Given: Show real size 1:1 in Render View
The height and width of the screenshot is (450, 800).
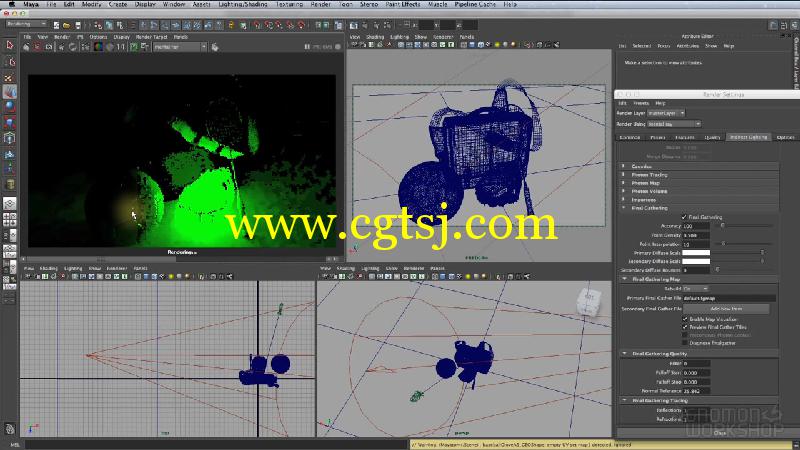Looking at the screenshot, I should pyautogui.click(x=121, y=47).
